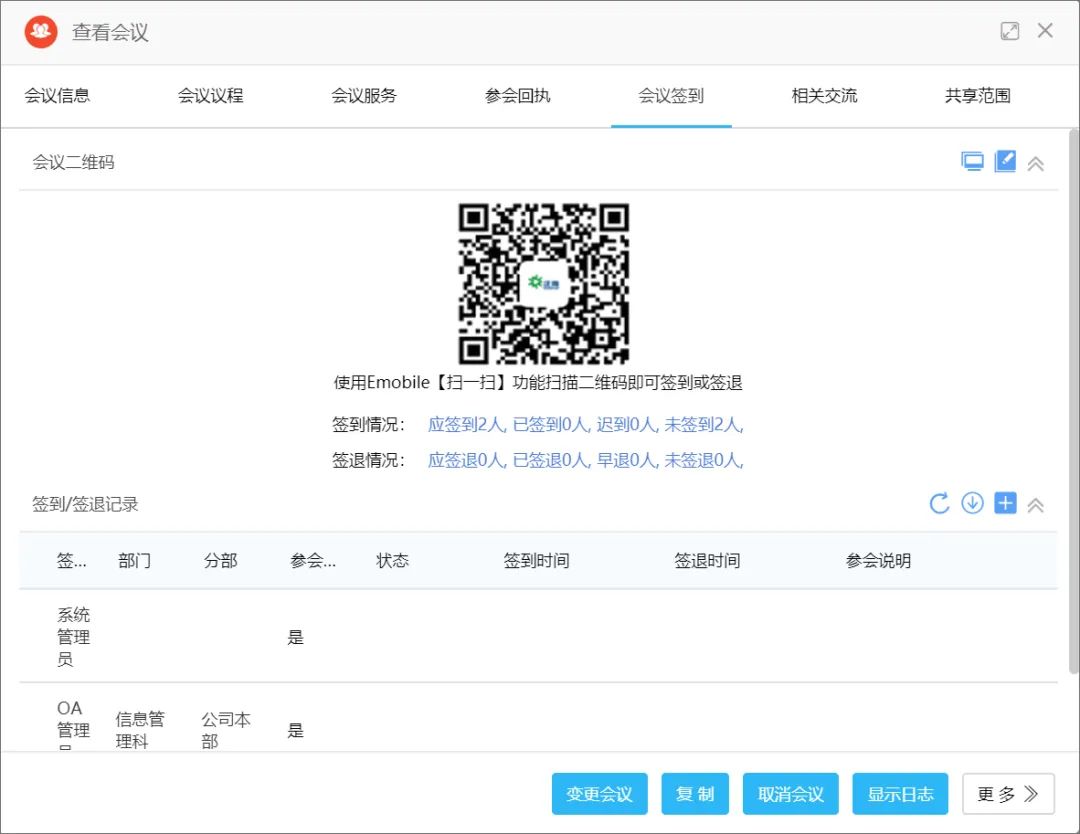The width and height of the screenshot is (1080, 834).
Task: Click the meeting QR code image
Action: 543,284
